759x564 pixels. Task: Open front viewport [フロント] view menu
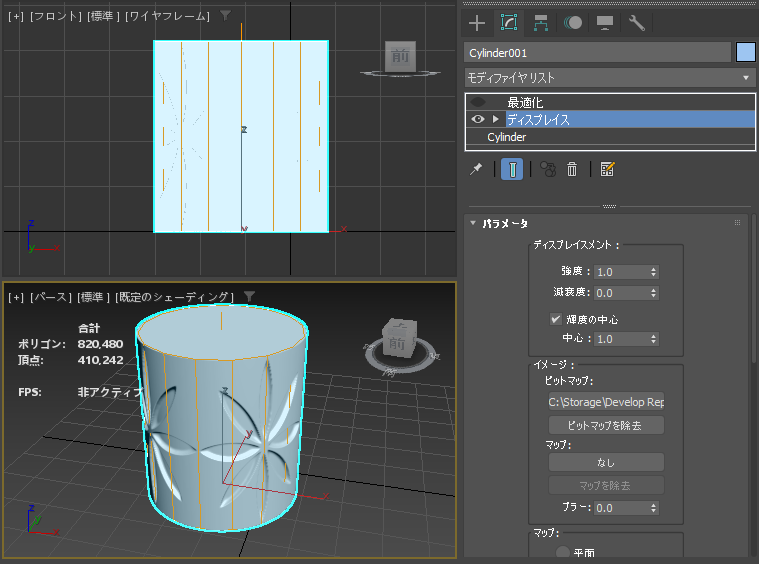point(56,16)
